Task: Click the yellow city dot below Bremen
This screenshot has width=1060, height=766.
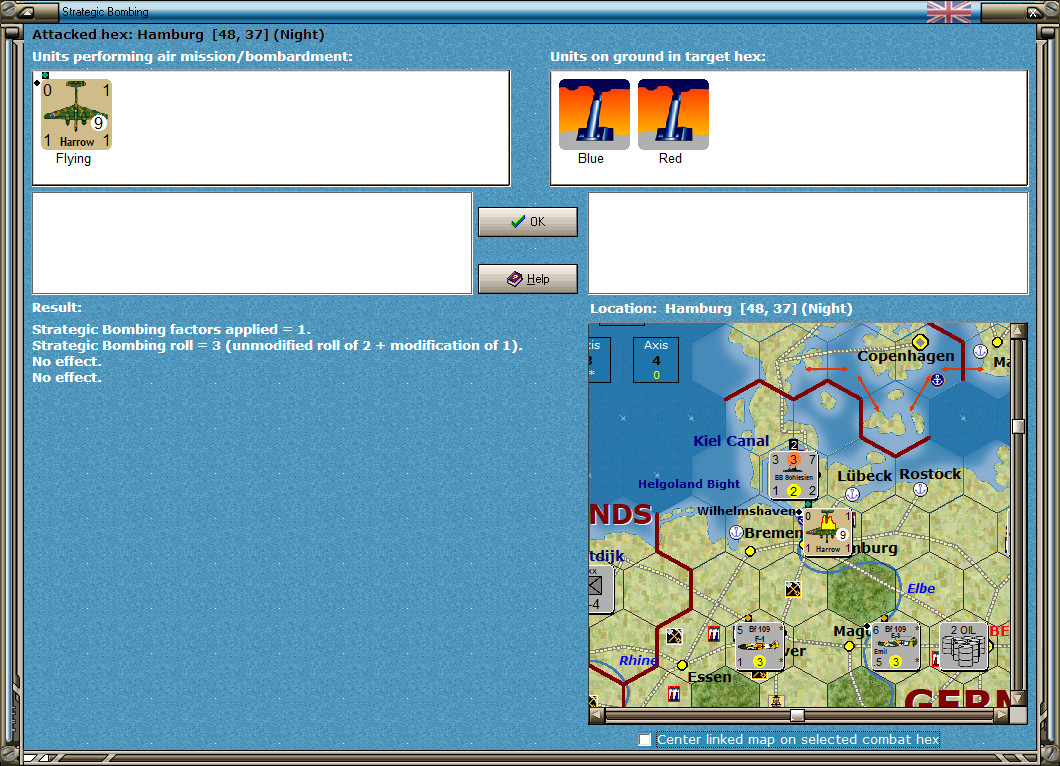Action: coord(750,552)
